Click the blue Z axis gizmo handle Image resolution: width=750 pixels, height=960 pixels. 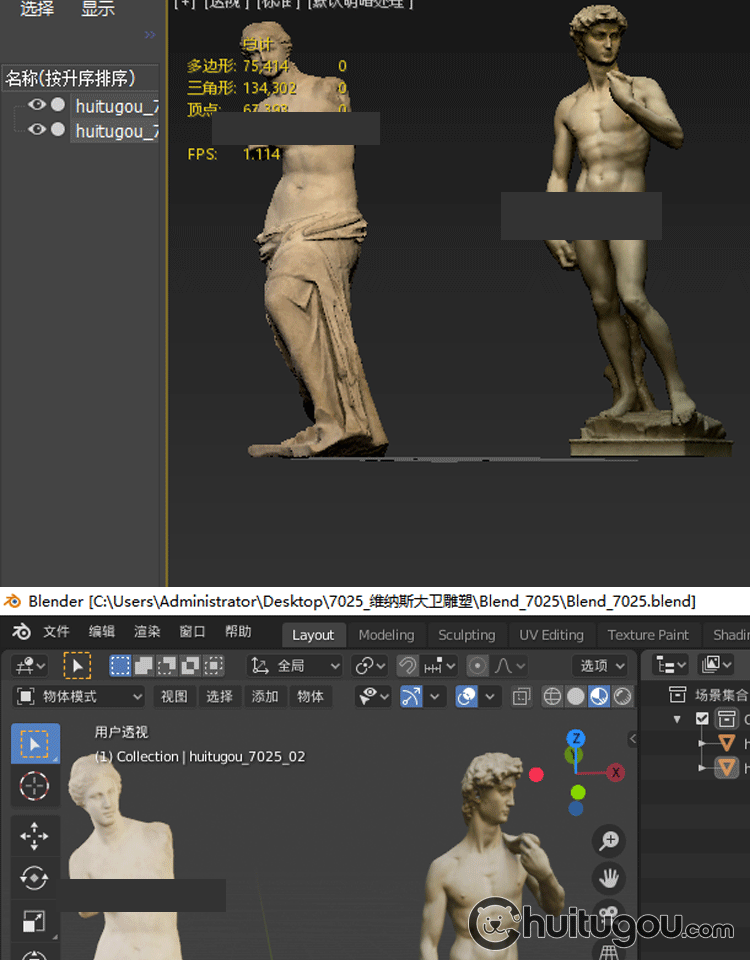(x=575, y=739)
